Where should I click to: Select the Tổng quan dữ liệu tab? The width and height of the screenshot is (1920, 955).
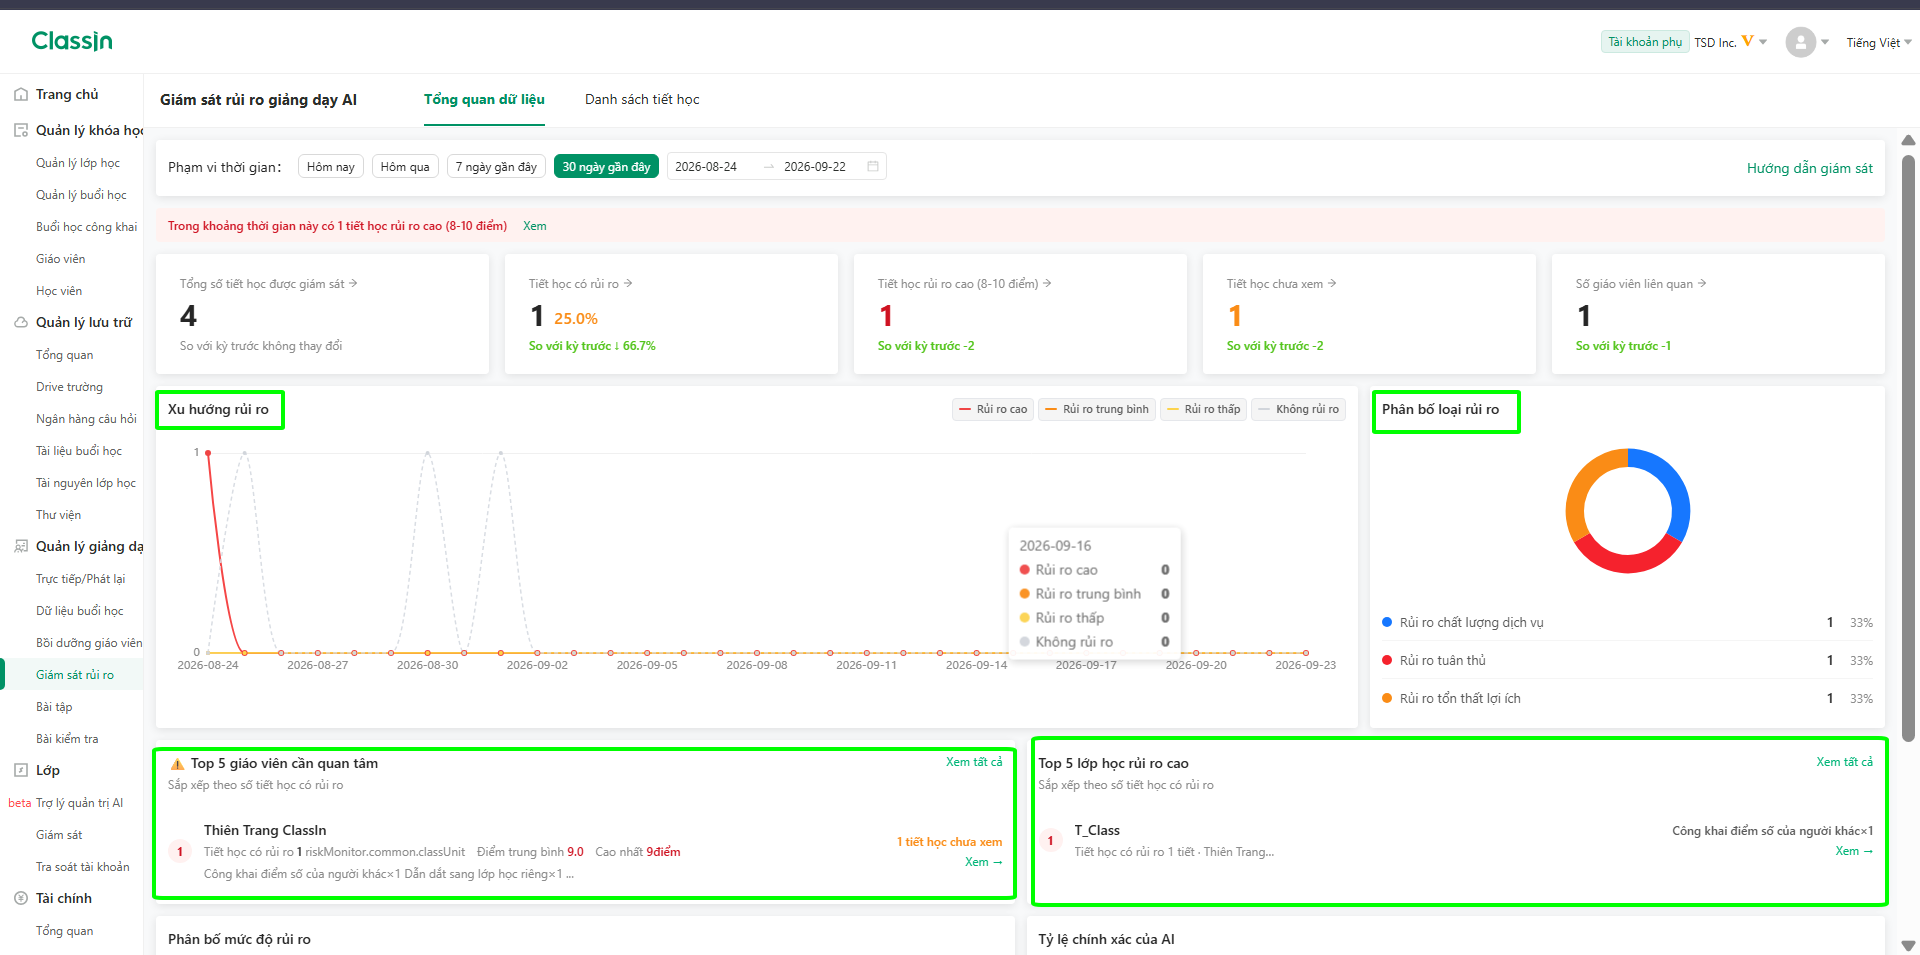point(484,99)
